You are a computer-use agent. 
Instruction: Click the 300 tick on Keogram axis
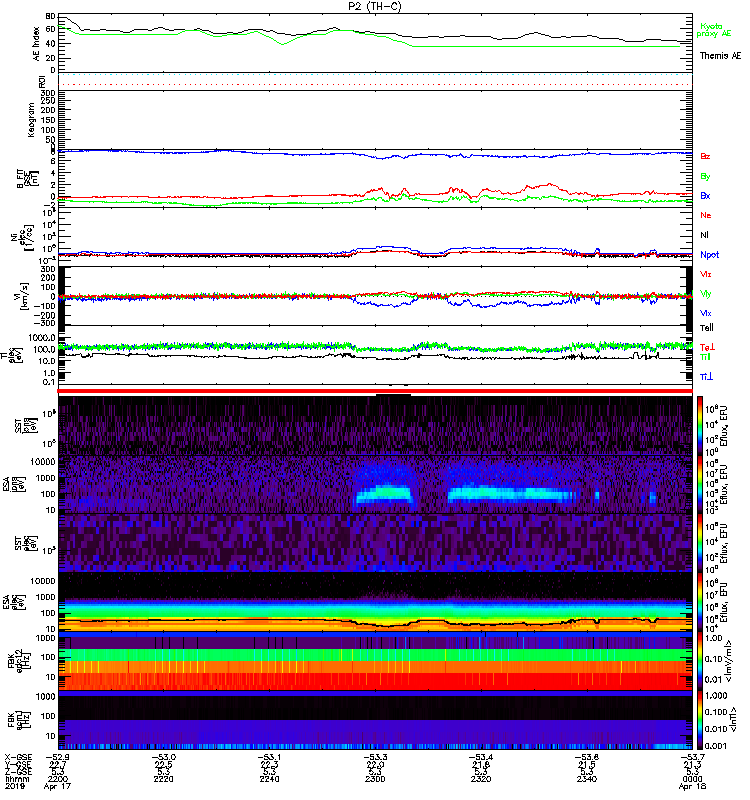coord(48,93)
